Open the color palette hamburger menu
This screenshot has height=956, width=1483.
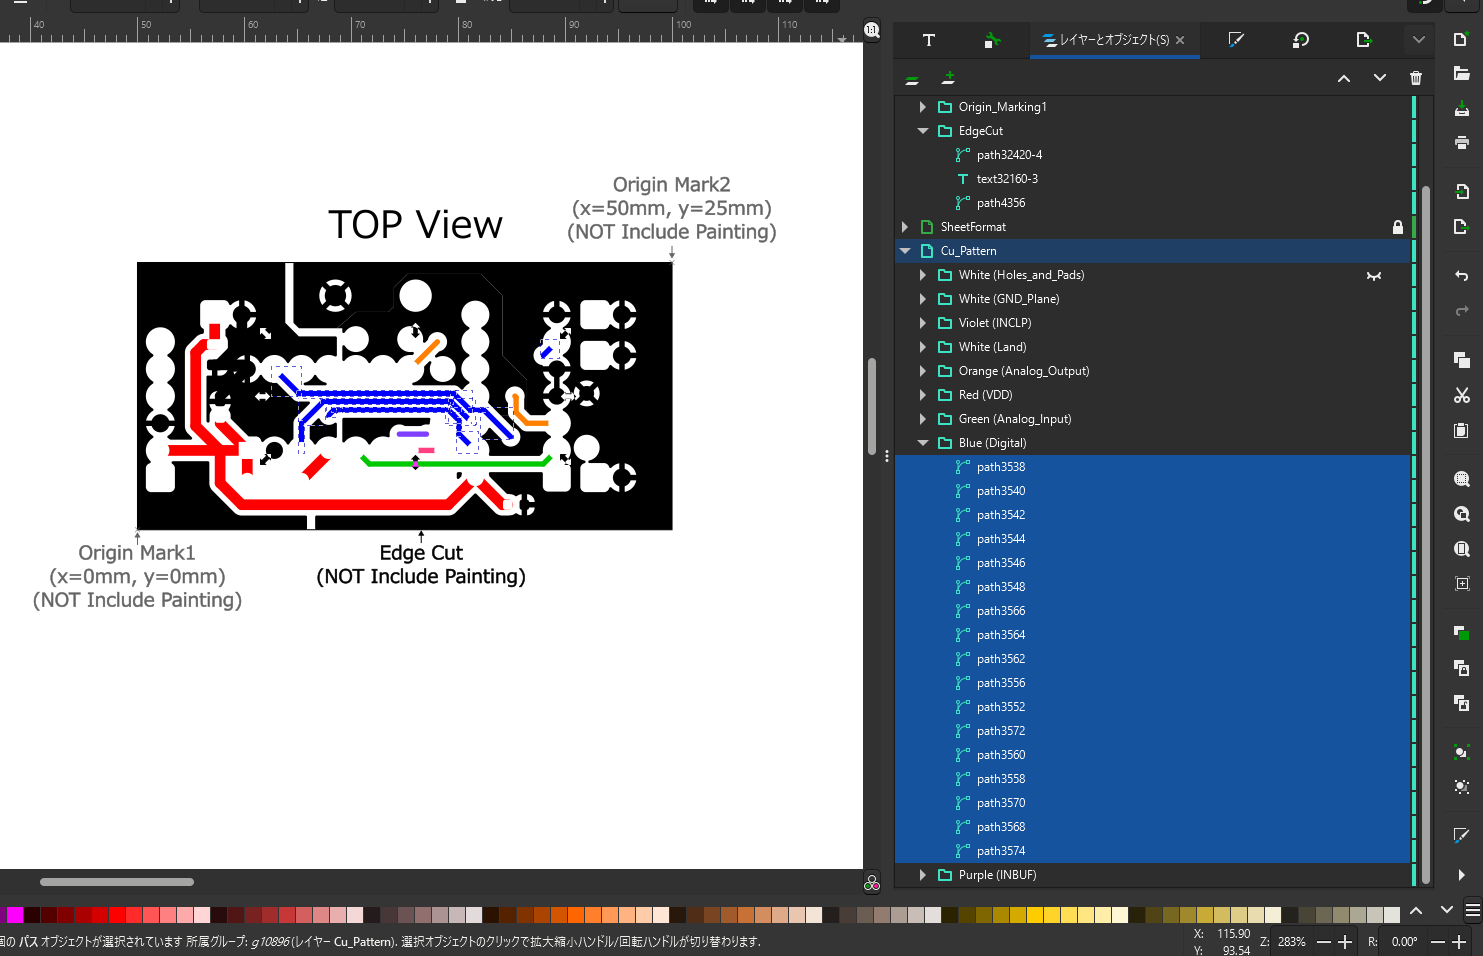tap(1472, 910)
